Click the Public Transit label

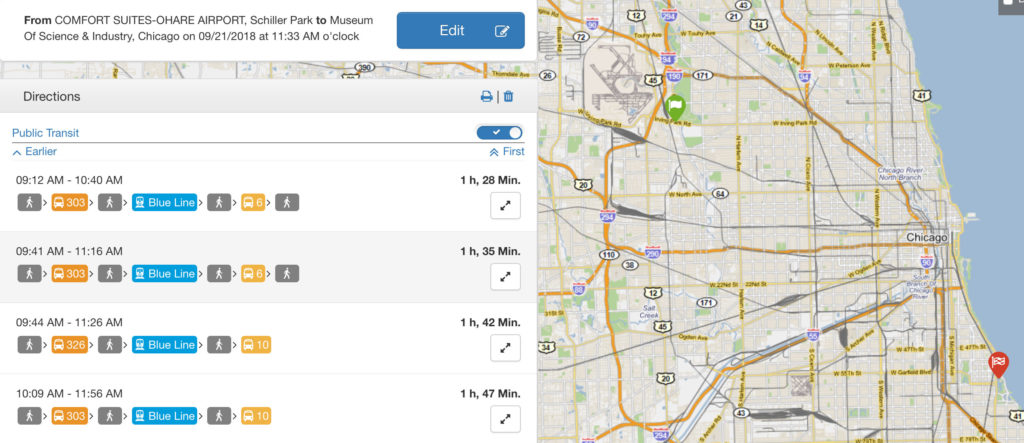(x=45, y=133)
